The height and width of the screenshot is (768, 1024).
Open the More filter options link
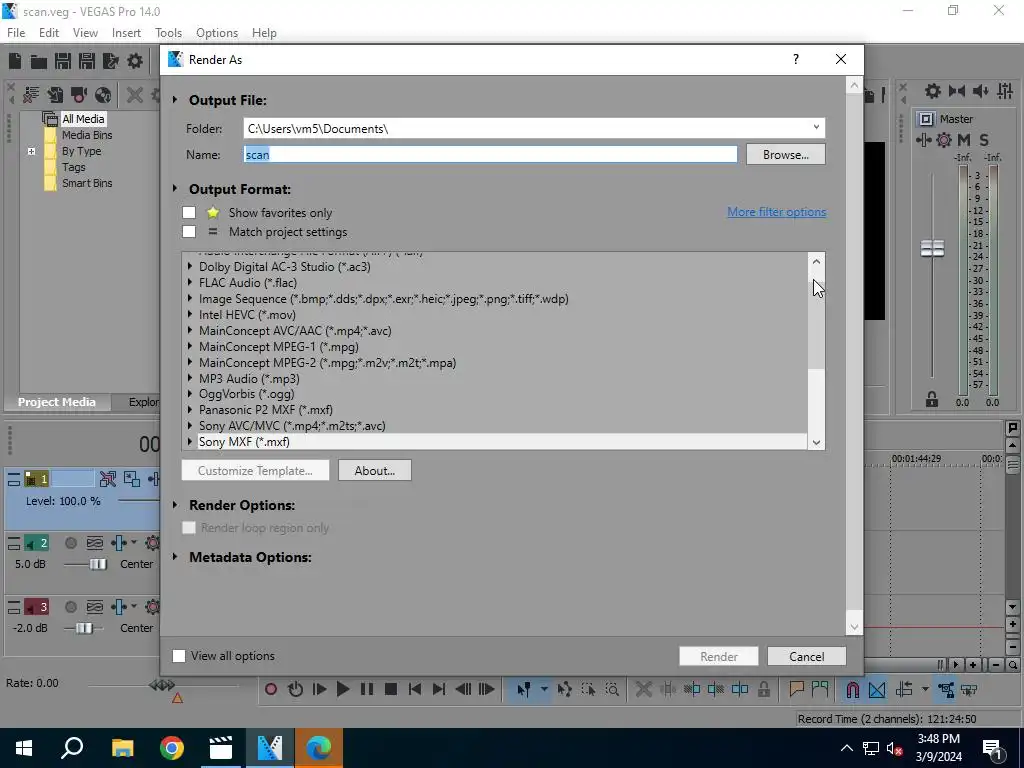[776, 212]
